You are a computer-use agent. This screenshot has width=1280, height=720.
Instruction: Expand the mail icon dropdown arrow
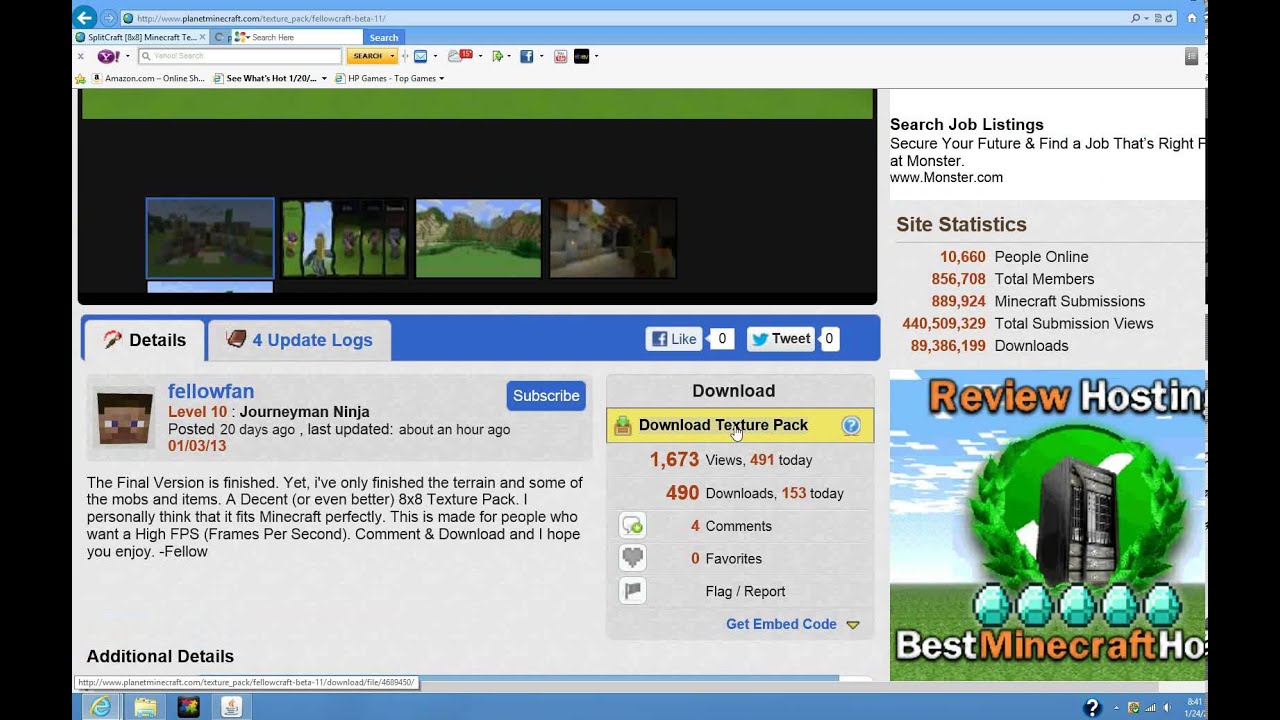[x=435, y=56]
